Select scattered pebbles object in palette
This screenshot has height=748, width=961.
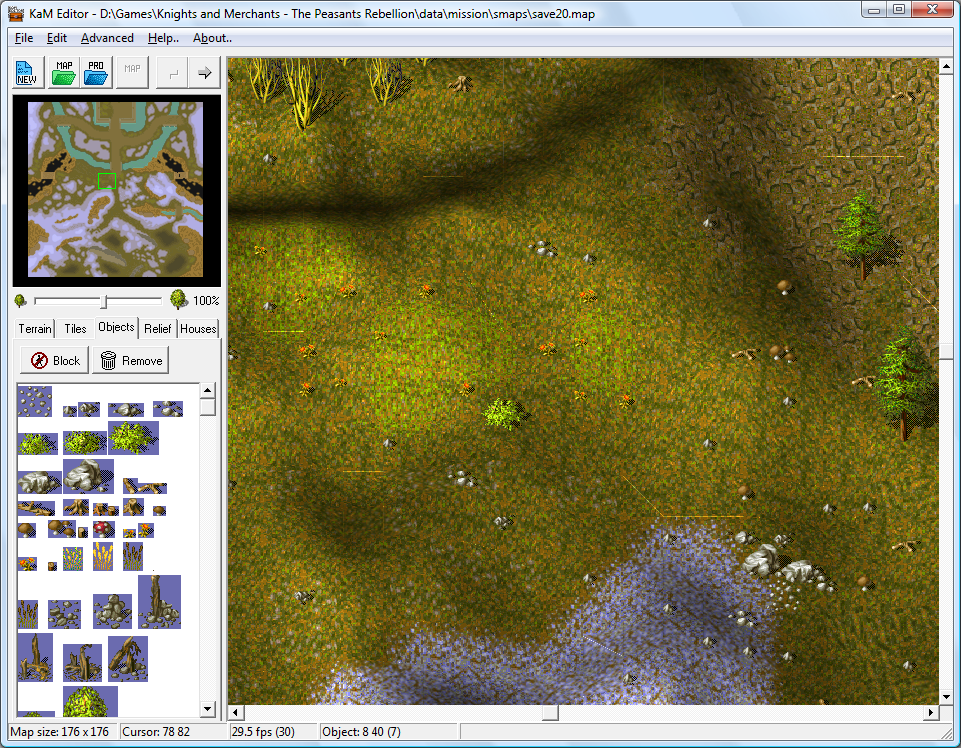coord(35,401)
